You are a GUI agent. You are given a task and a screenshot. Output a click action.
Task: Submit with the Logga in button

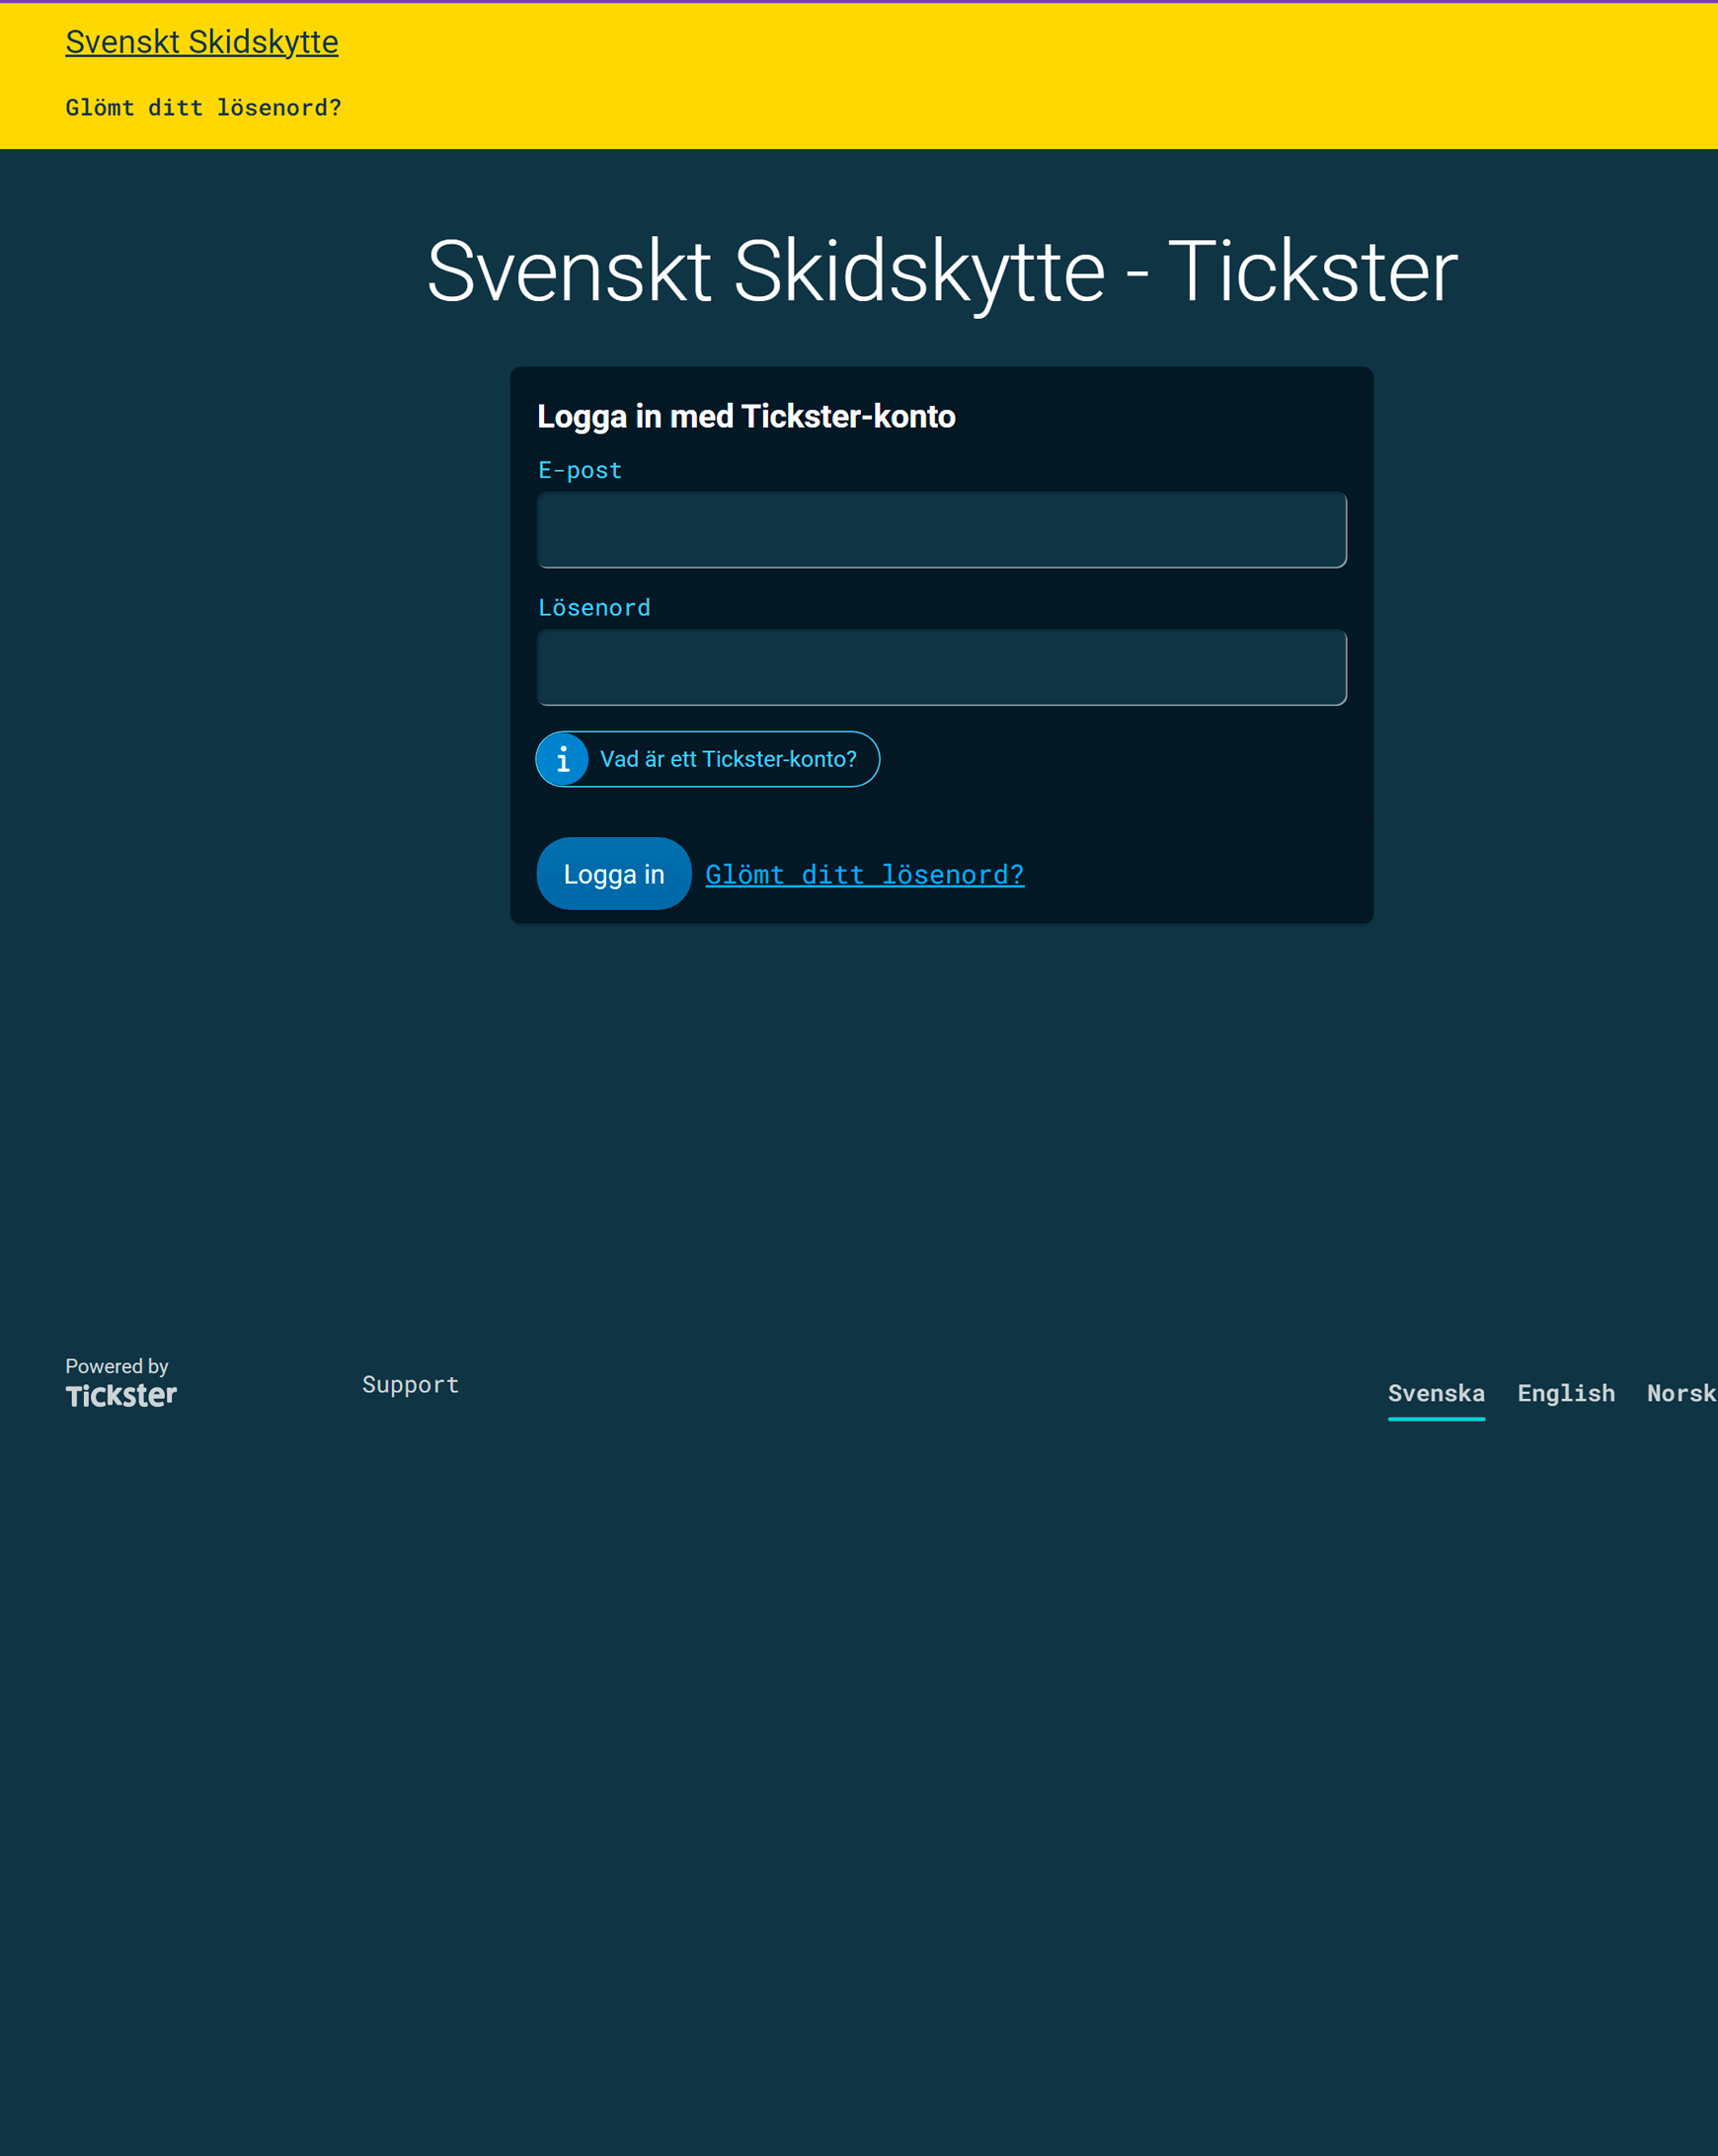click(x=614, y=874)
